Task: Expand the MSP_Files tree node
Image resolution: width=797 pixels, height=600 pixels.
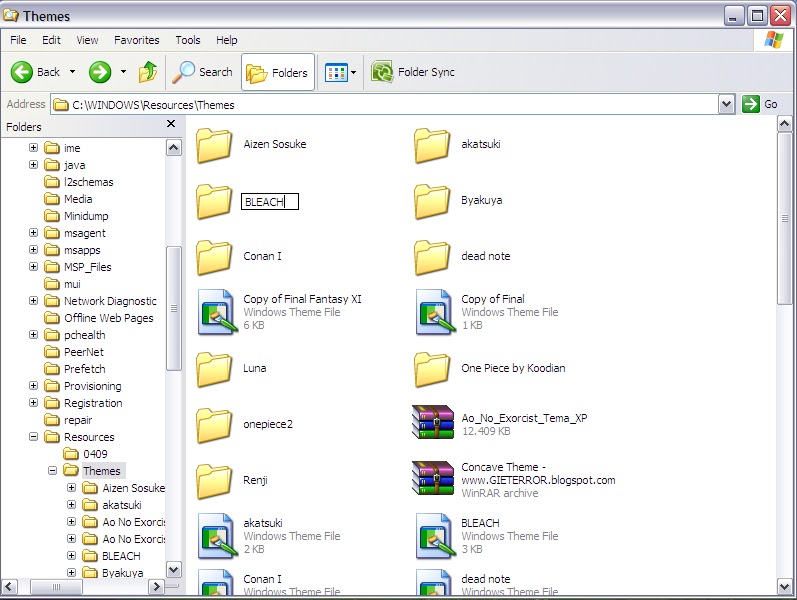Action: (33, 266)
